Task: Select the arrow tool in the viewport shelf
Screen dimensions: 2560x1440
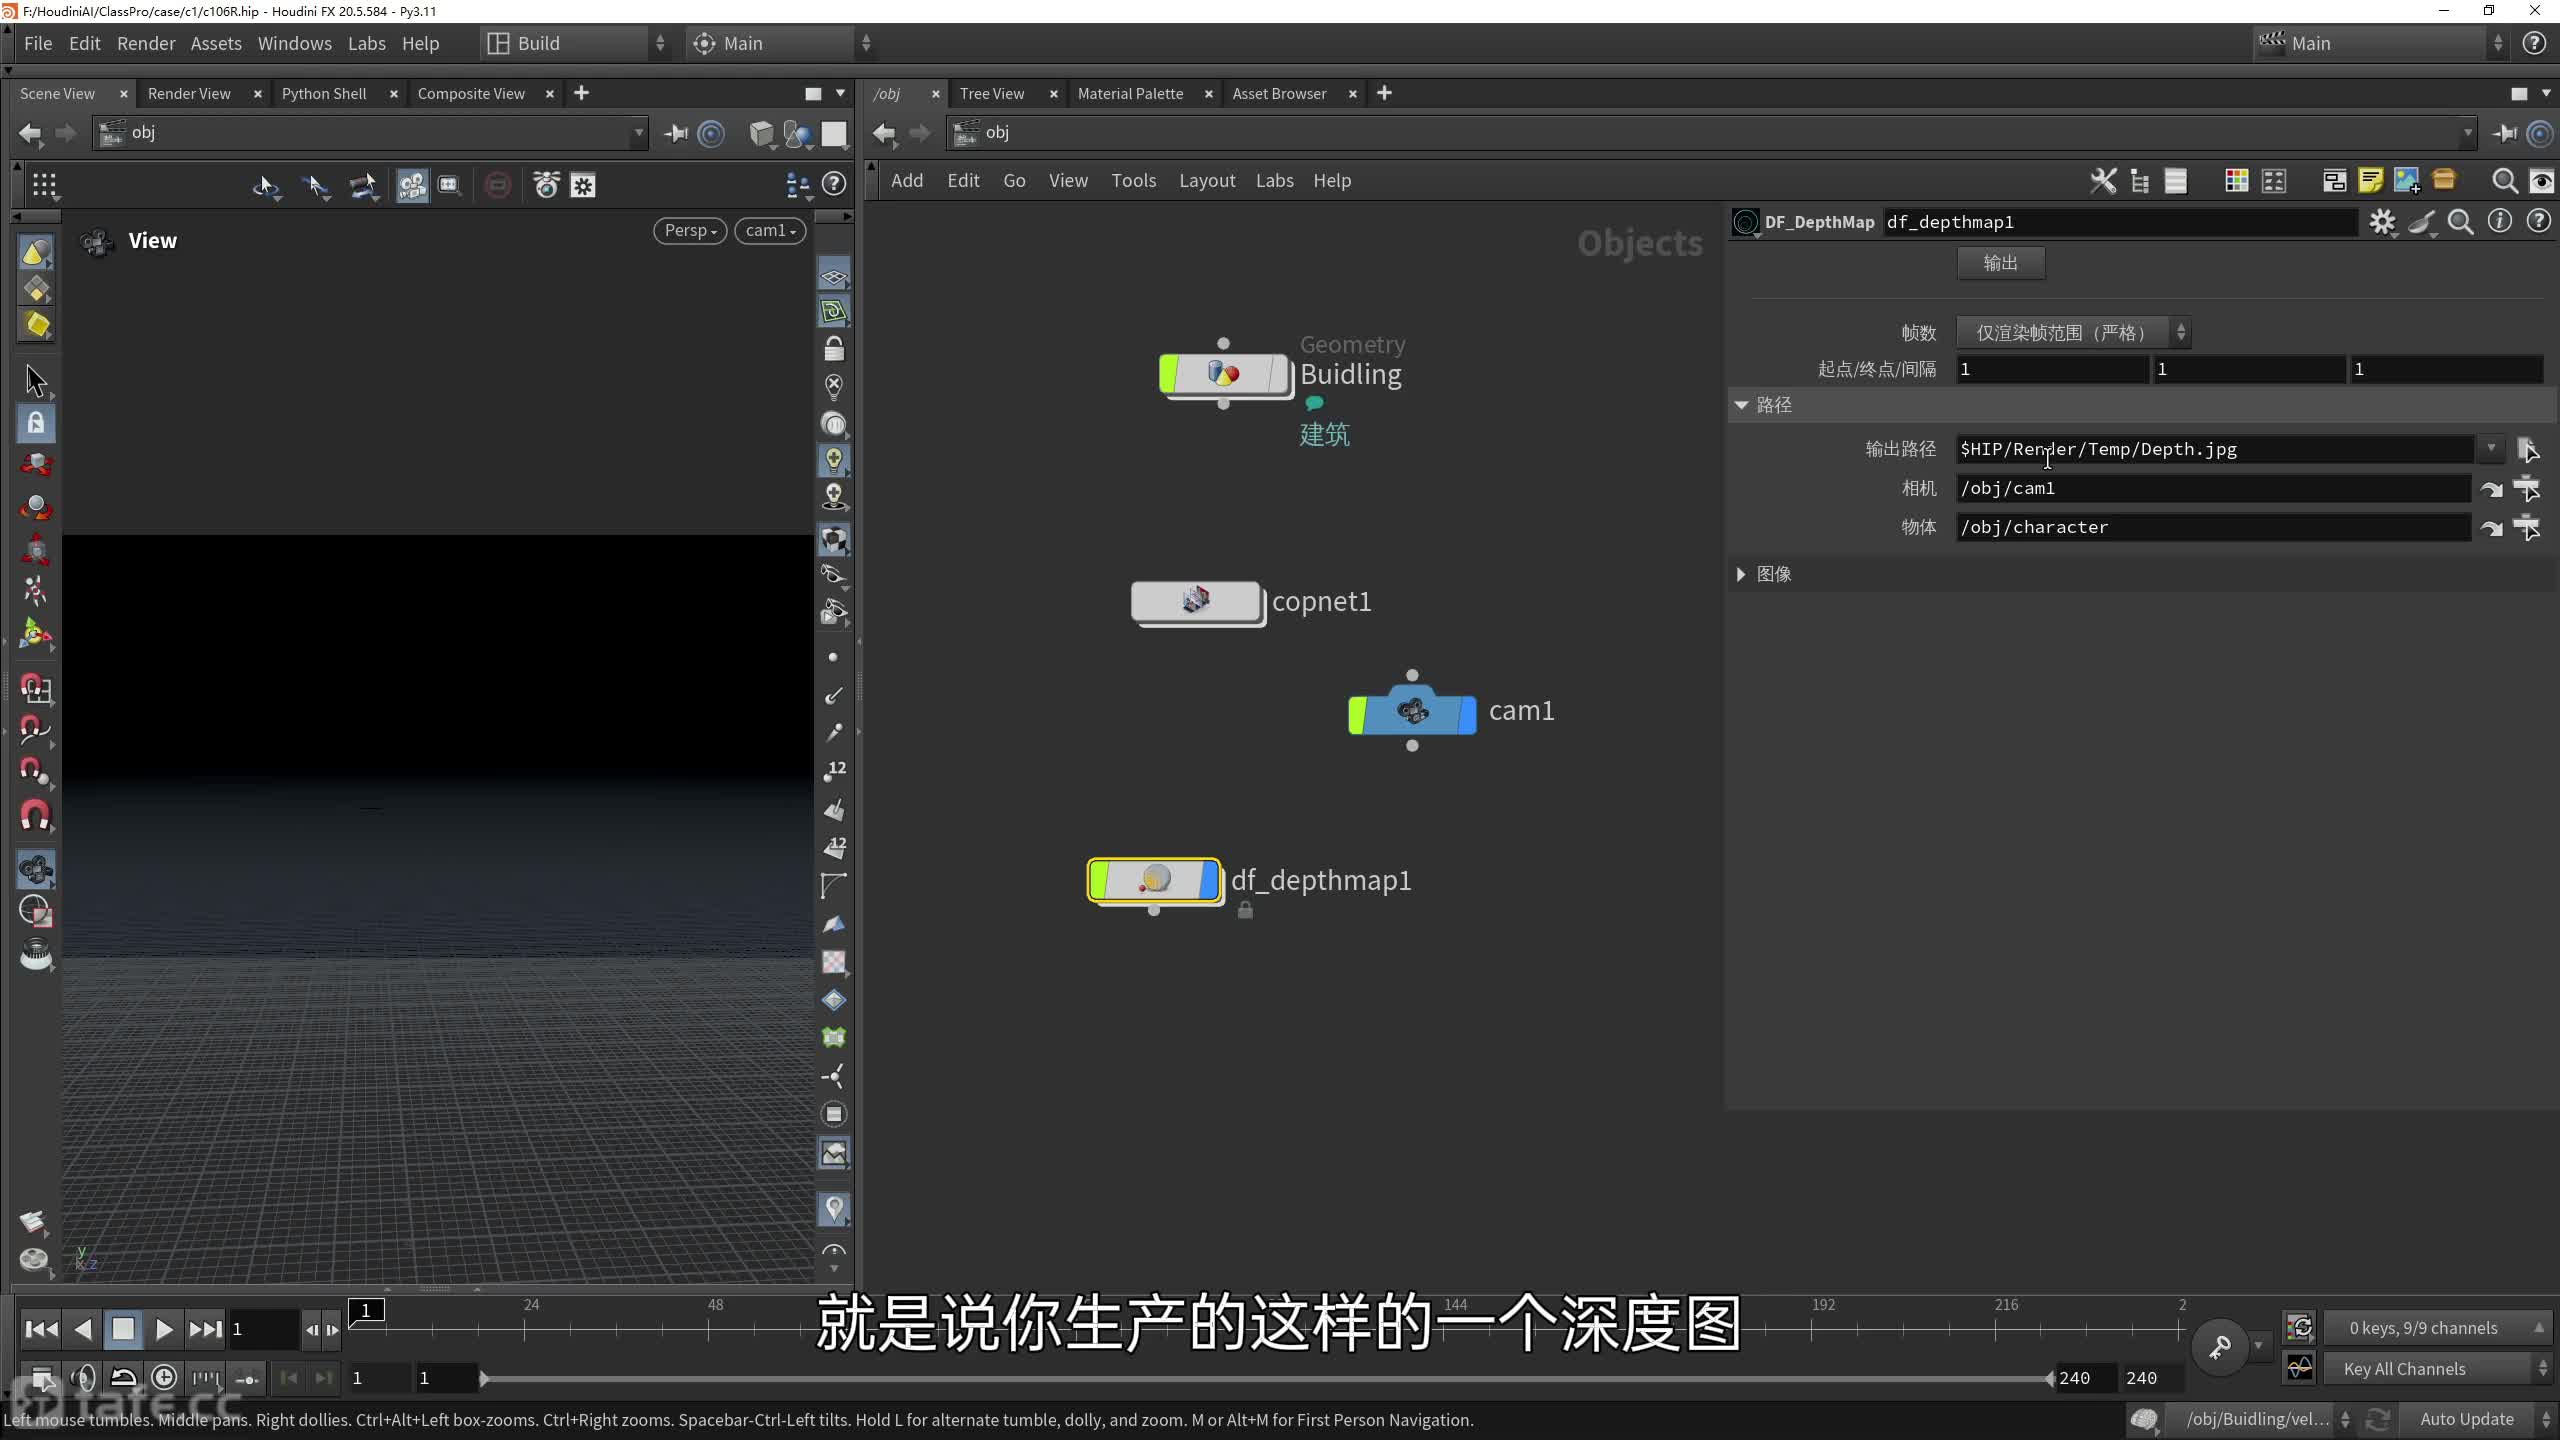Action: (x=36, y=381)
